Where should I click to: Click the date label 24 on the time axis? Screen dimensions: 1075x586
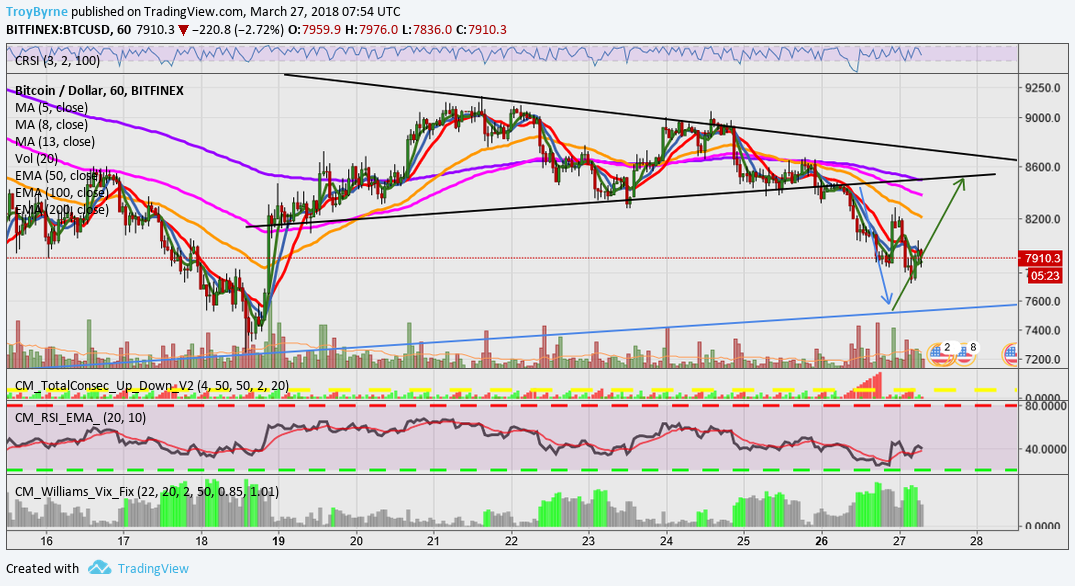click(666, 540)
